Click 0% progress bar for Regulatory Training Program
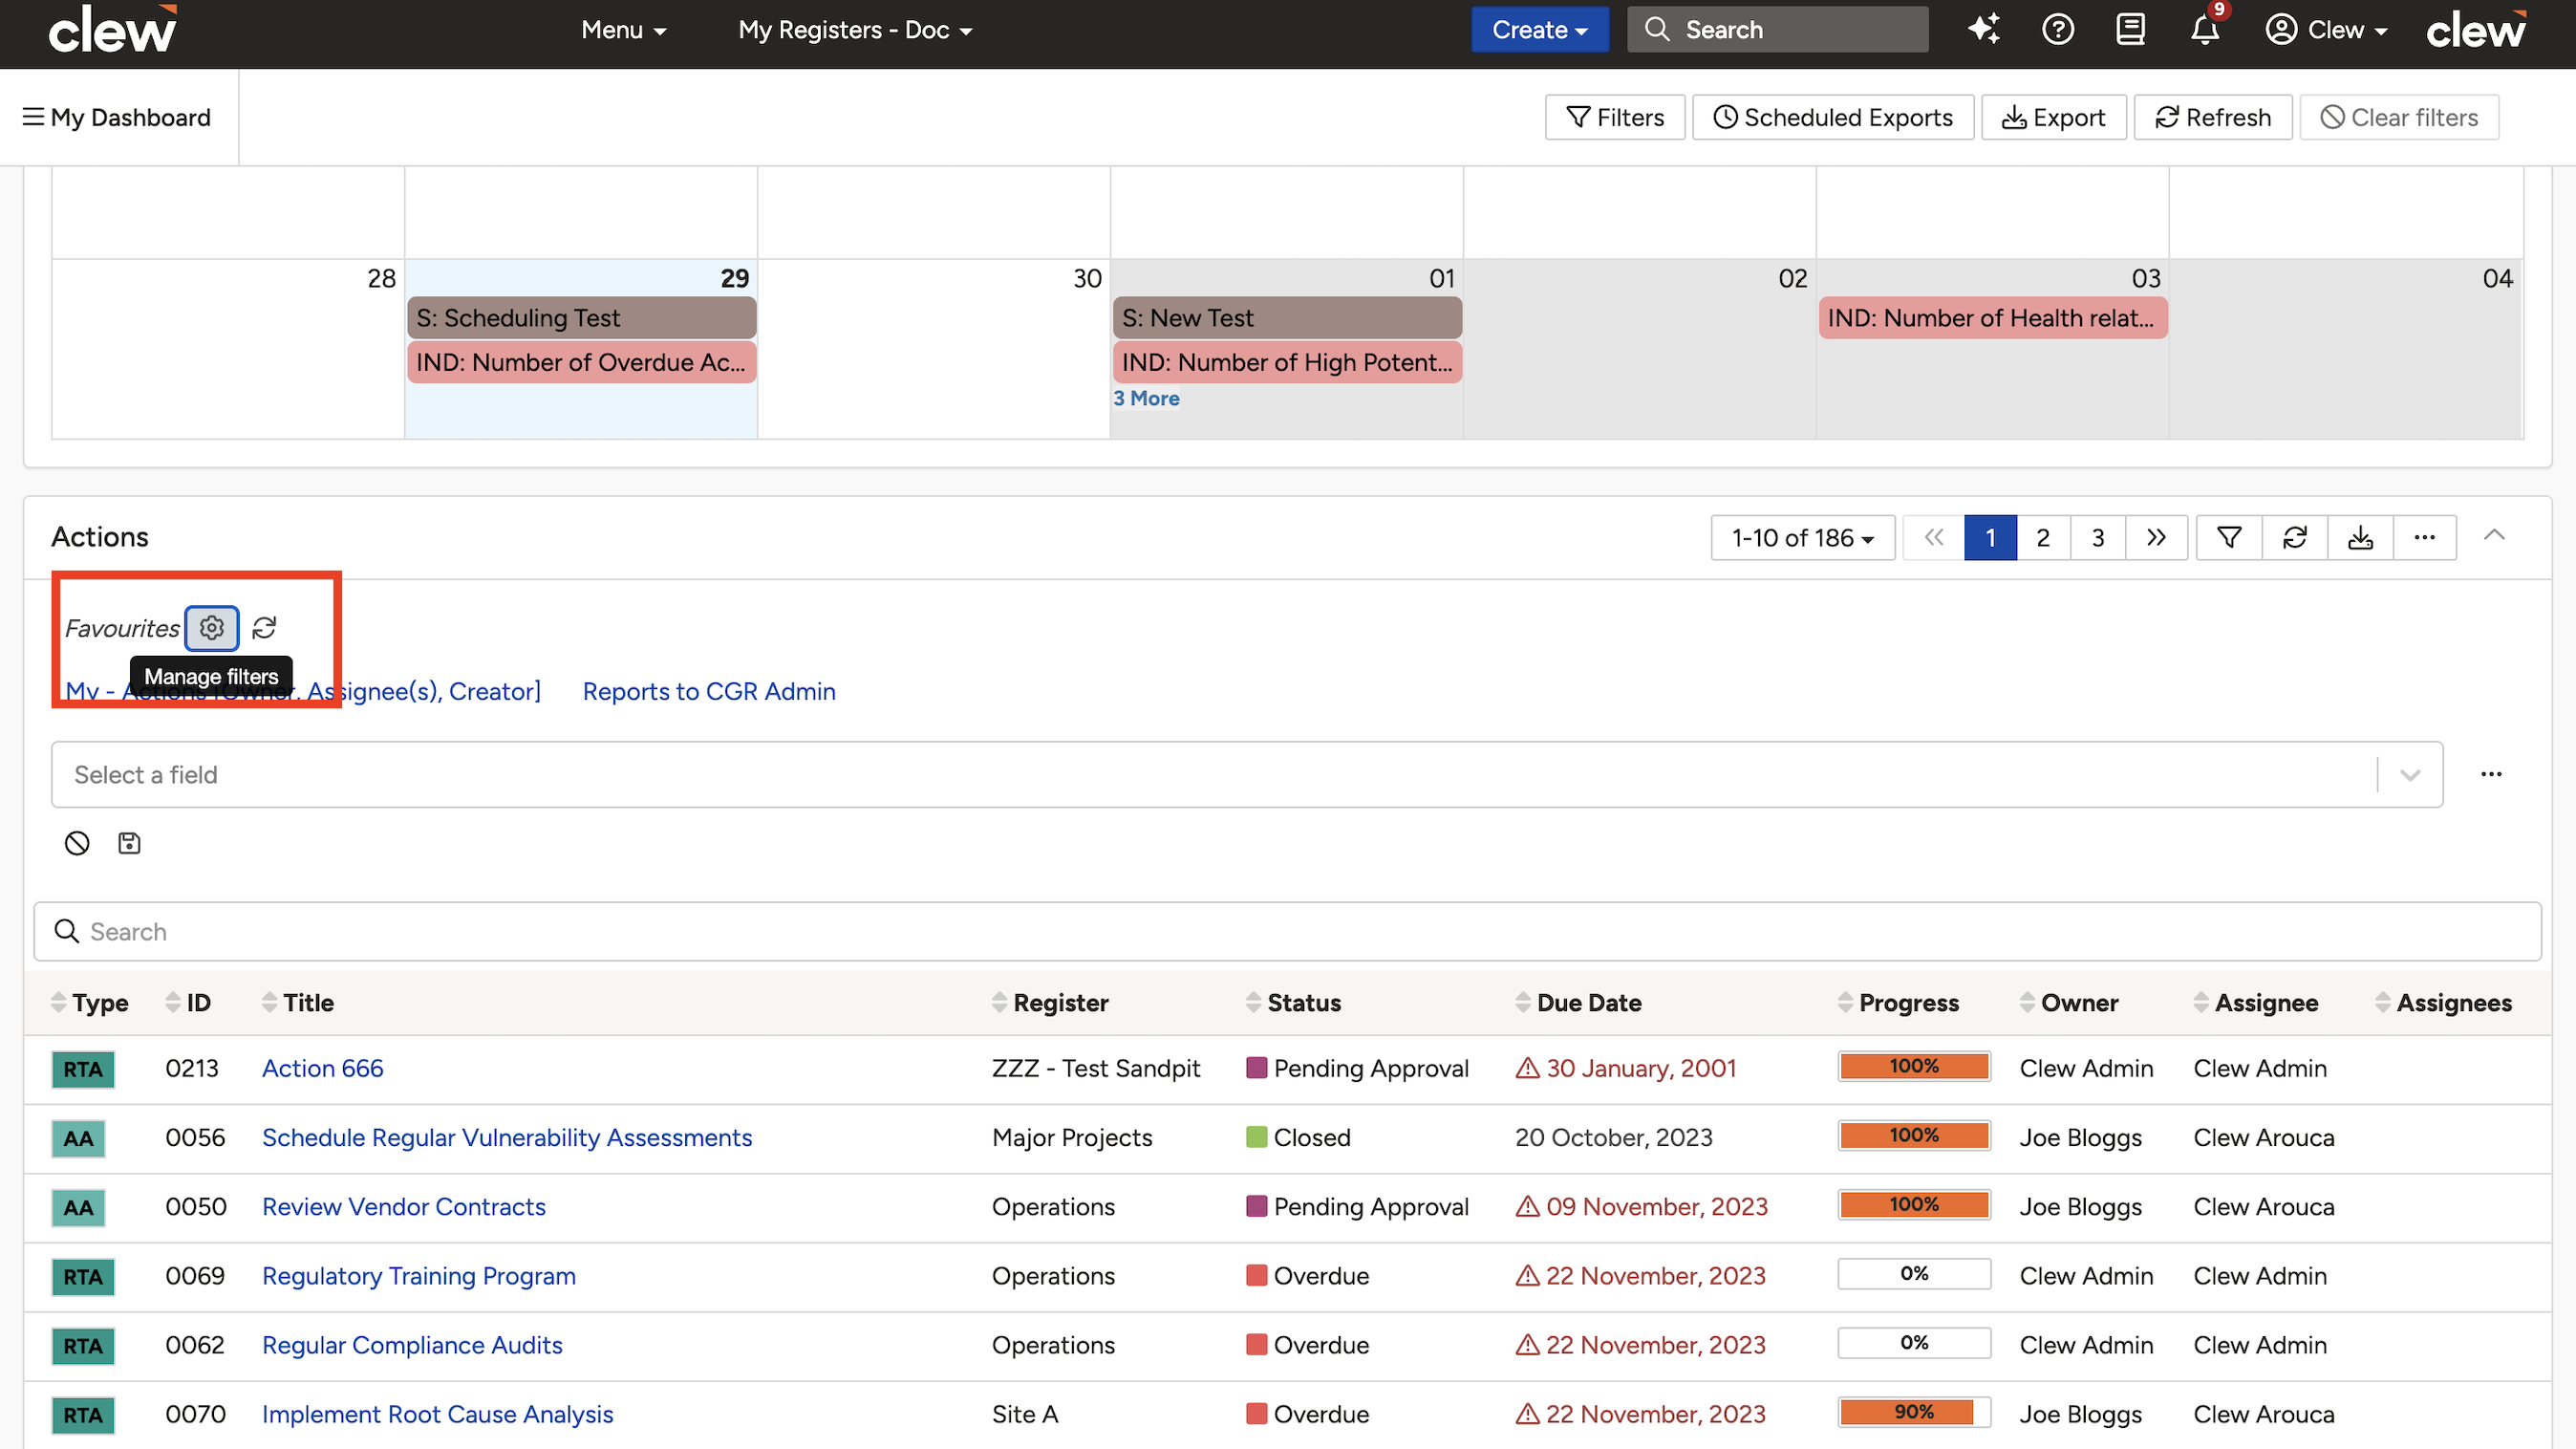This screenshot has height=1449, width=2576. tap(1914, 1274)
